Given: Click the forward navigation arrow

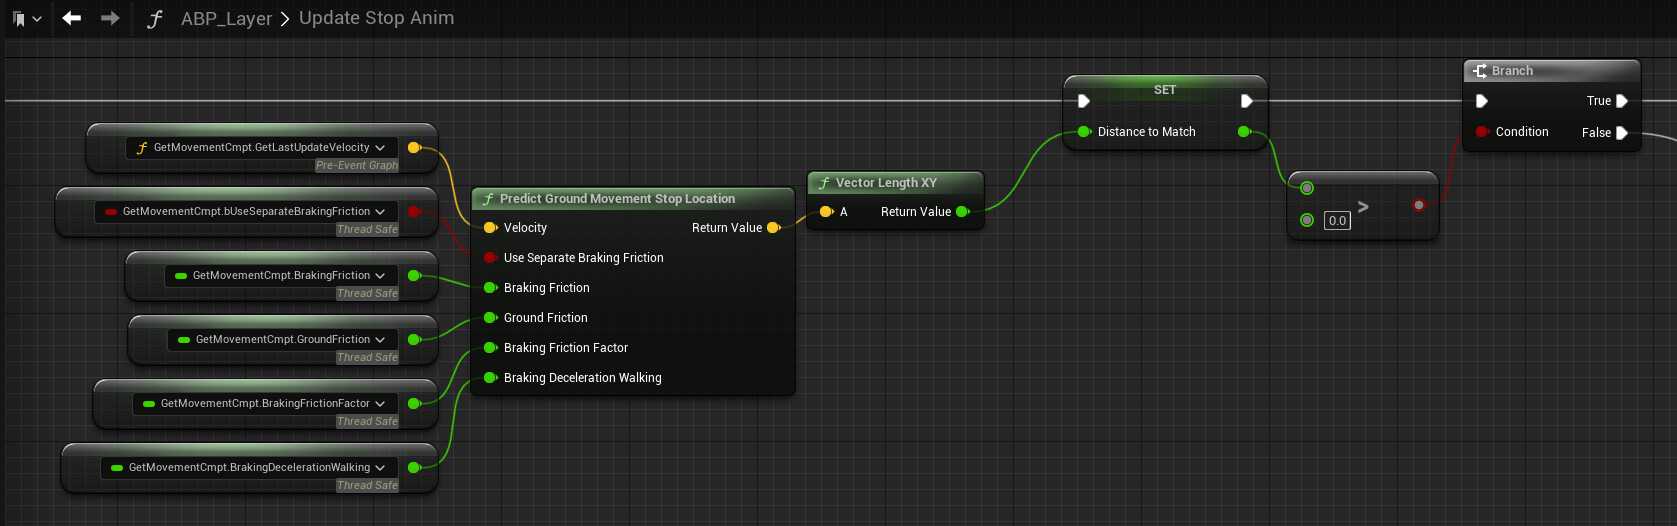Looking at the screenshot, I should point(110,18).
